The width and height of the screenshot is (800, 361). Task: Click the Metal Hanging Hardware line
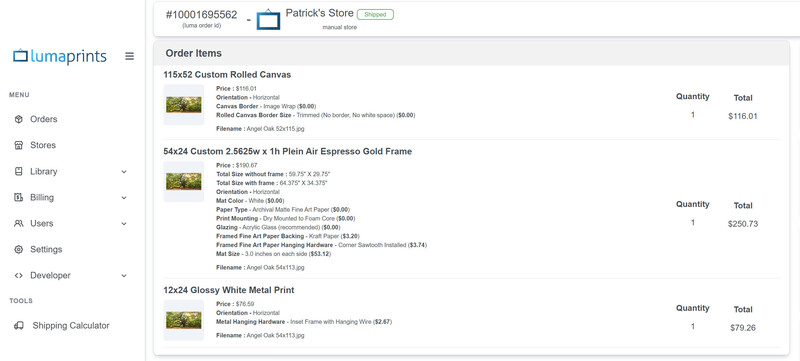pos(304,322)
